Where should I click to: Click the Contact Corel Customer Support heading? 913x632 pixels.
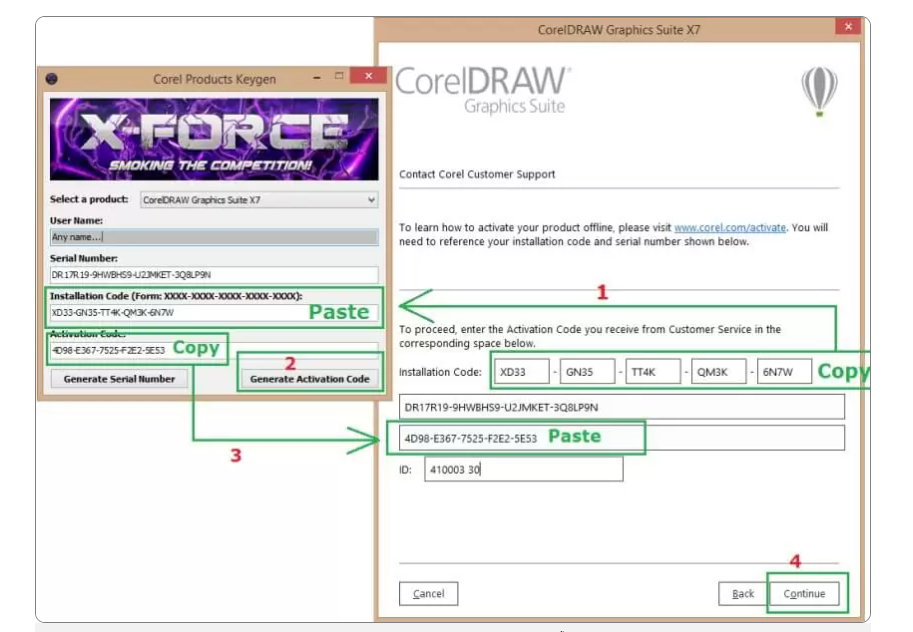click(477, 174)
